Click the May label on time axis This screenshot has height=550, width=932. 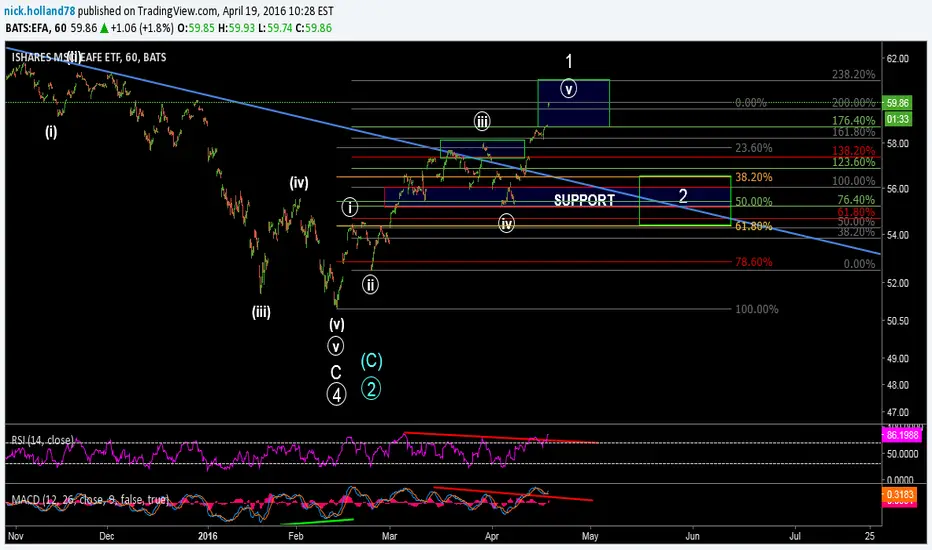point(590,536)
